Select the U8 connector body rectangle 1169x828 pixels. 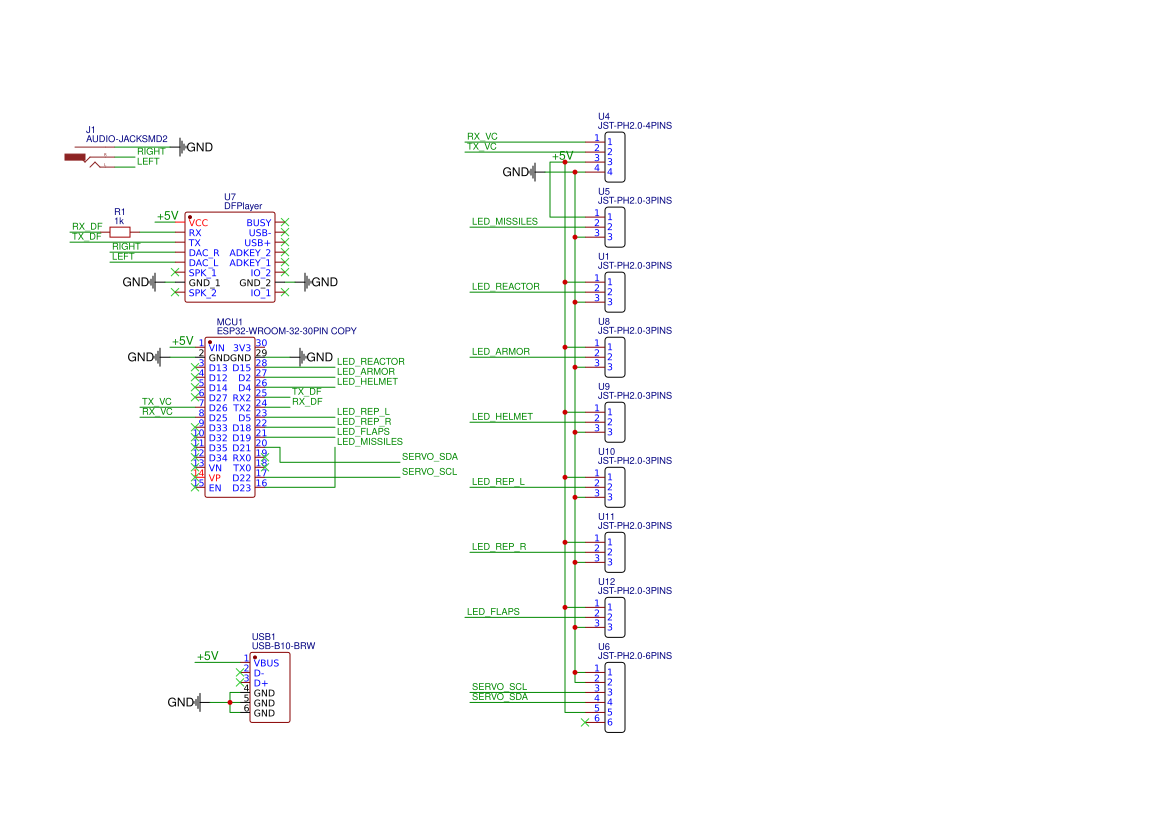click(x=614, y=357)
